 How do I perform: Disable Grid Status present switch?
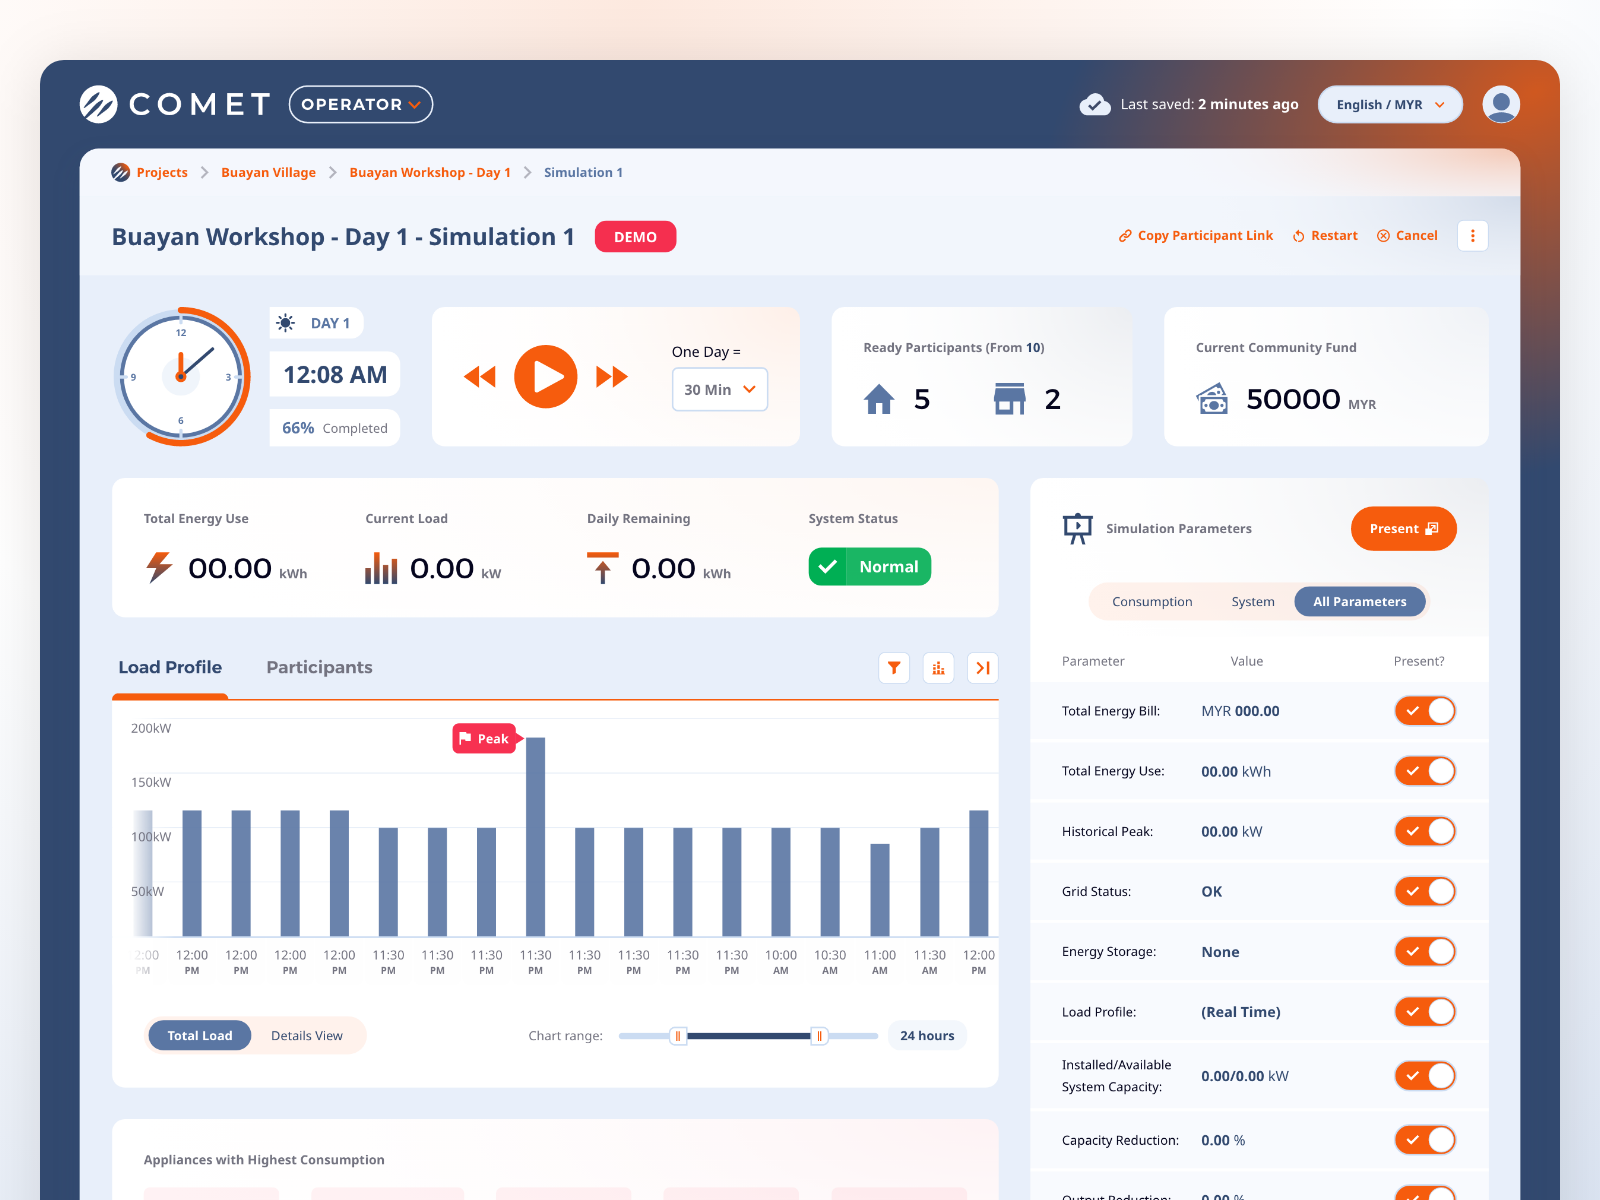[1425, 891]
